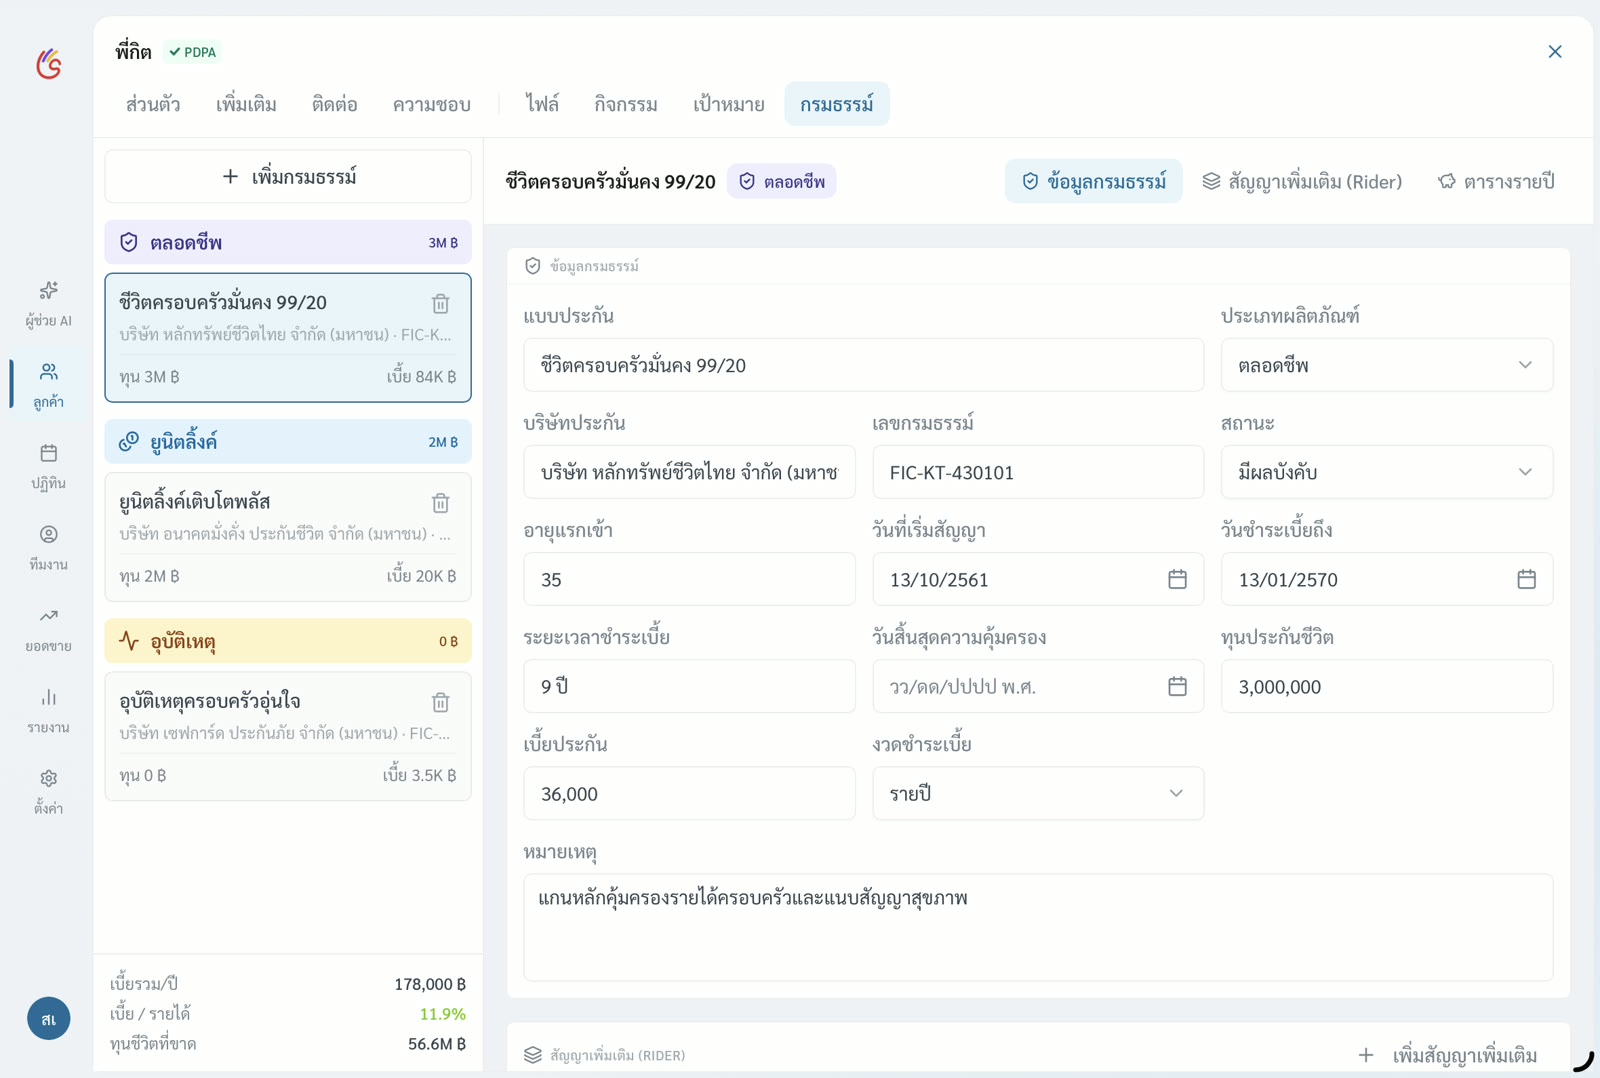This screenshot has width=1600, height=1078.
Task: Open the ผู้ช่วย AI sidebar icon
Action: pyautogui.click(x=48, y=304)
